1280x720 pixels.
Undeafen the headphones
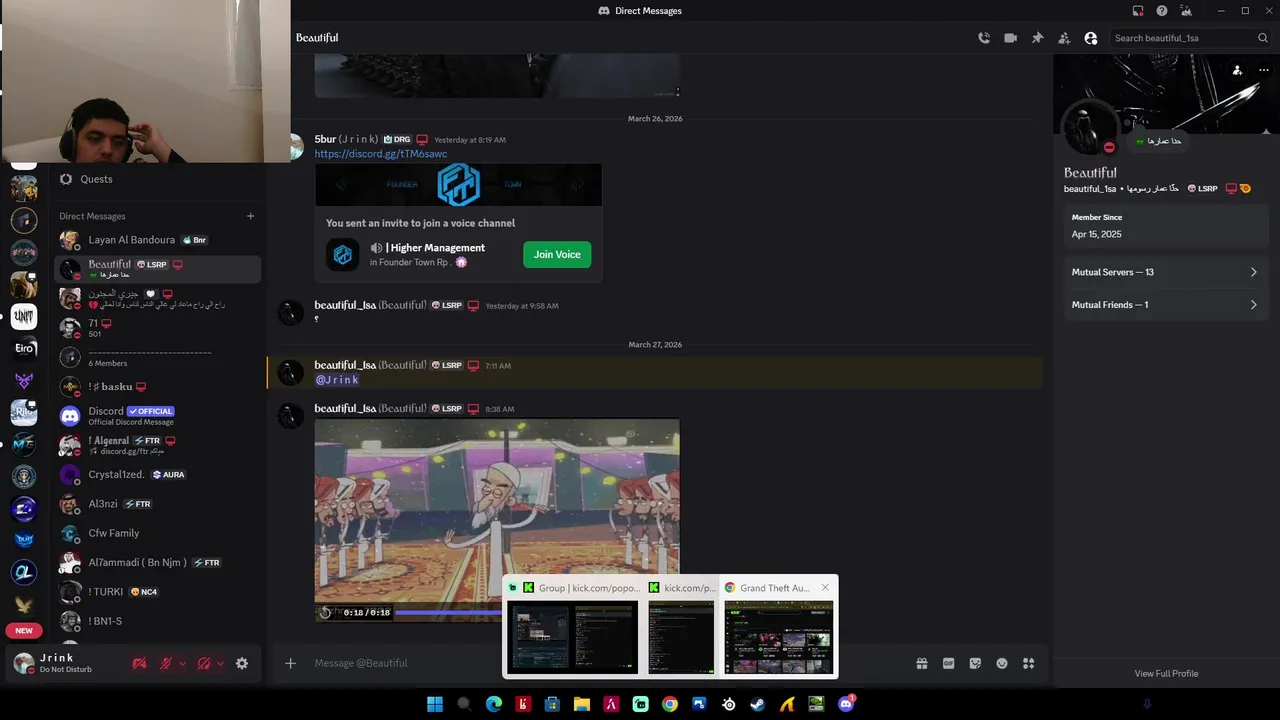tap(204, 663)
